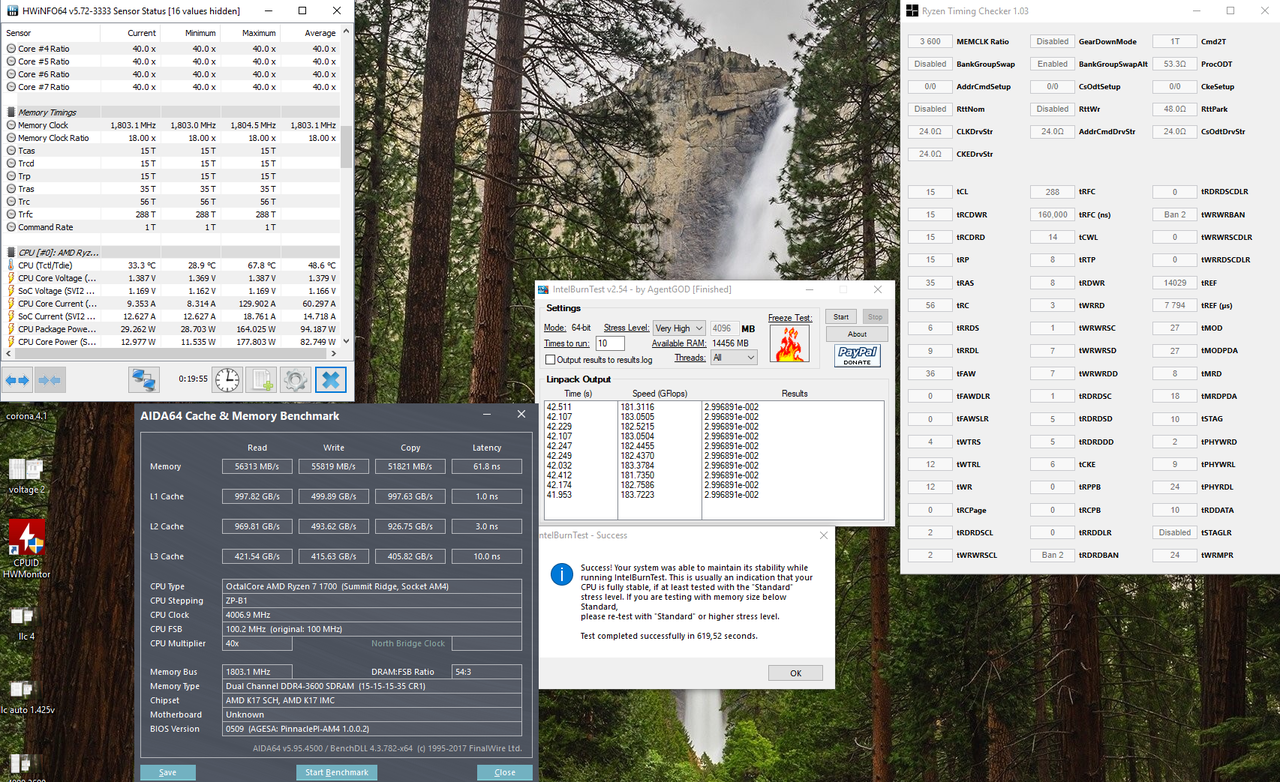This screenshot has height=782, width=1280.
Task: Click the clock icon beside Memory Clock Ratio
Action: pyautogui.click(x=11, y=138)
